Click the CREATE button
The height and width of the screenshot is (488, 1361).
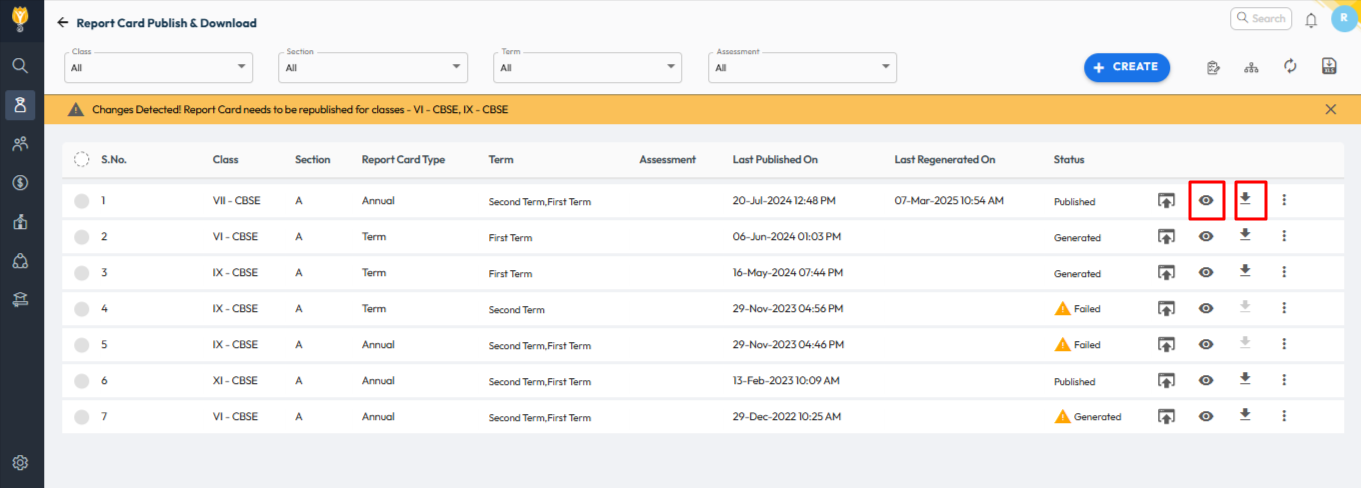click(1126, 67)
